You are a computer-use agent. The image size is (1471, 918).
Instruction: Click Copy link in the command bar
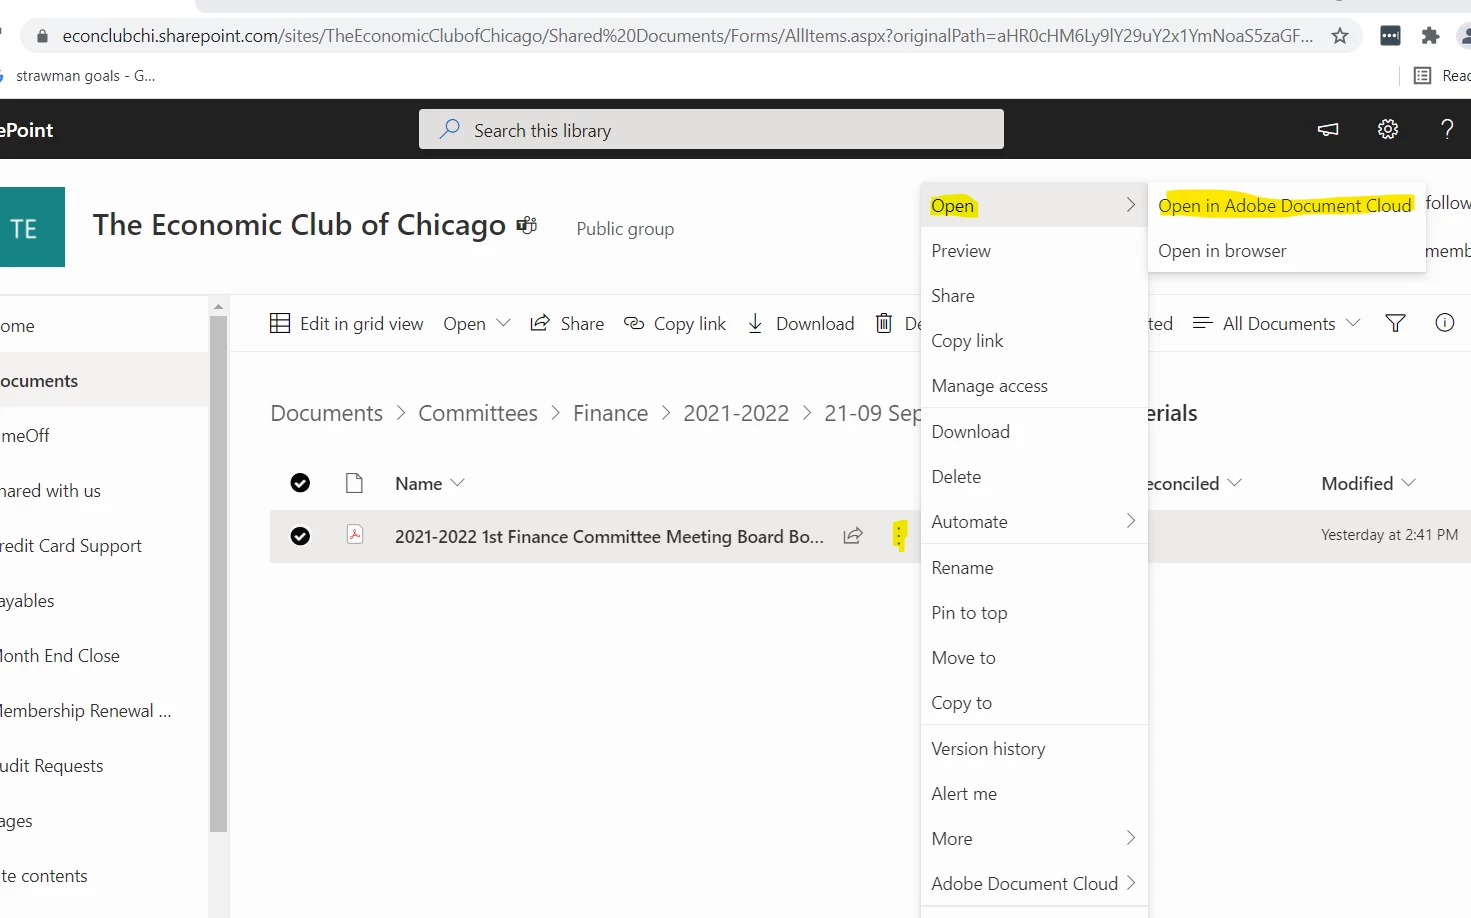click(x=675, y=323)
